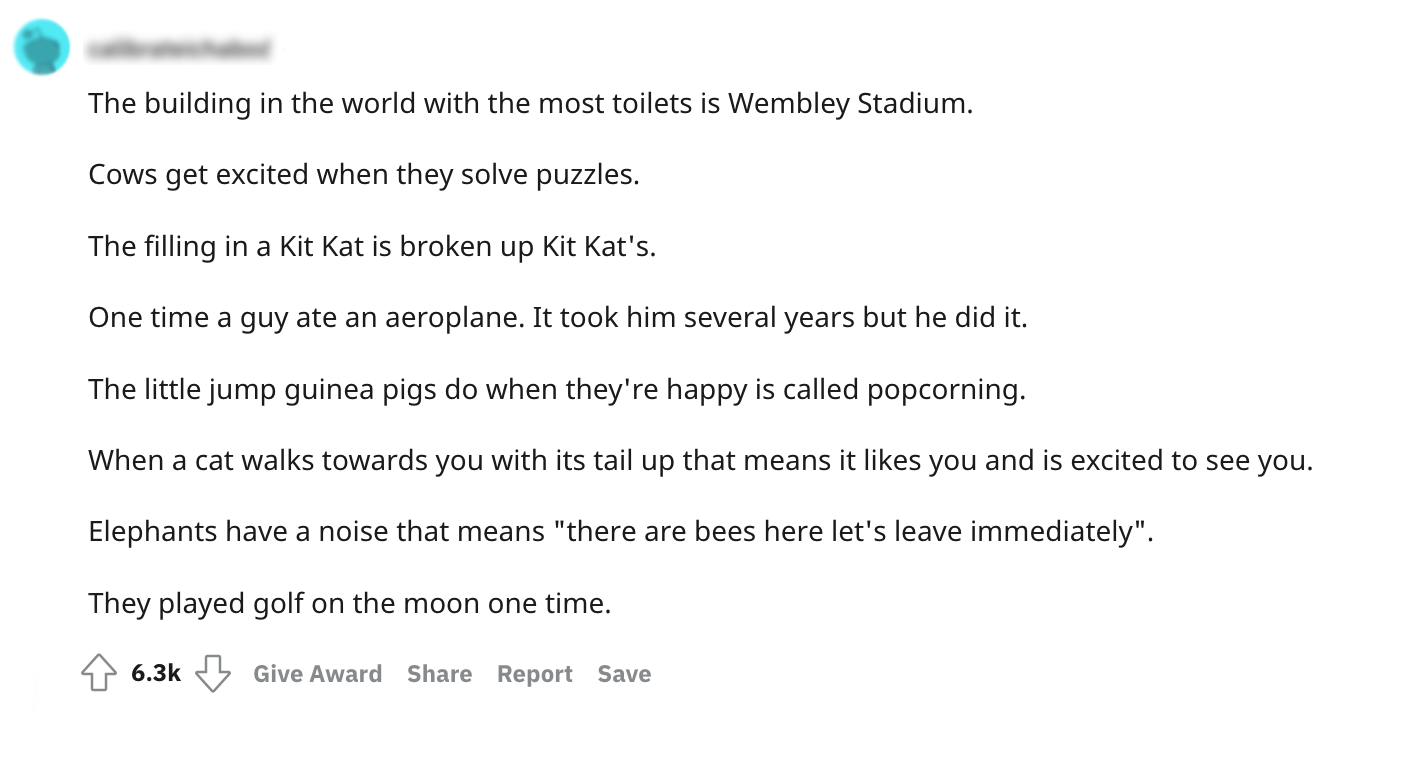Share this comment
This screenshot has width=1402, height=776.
tap(439, 674)
